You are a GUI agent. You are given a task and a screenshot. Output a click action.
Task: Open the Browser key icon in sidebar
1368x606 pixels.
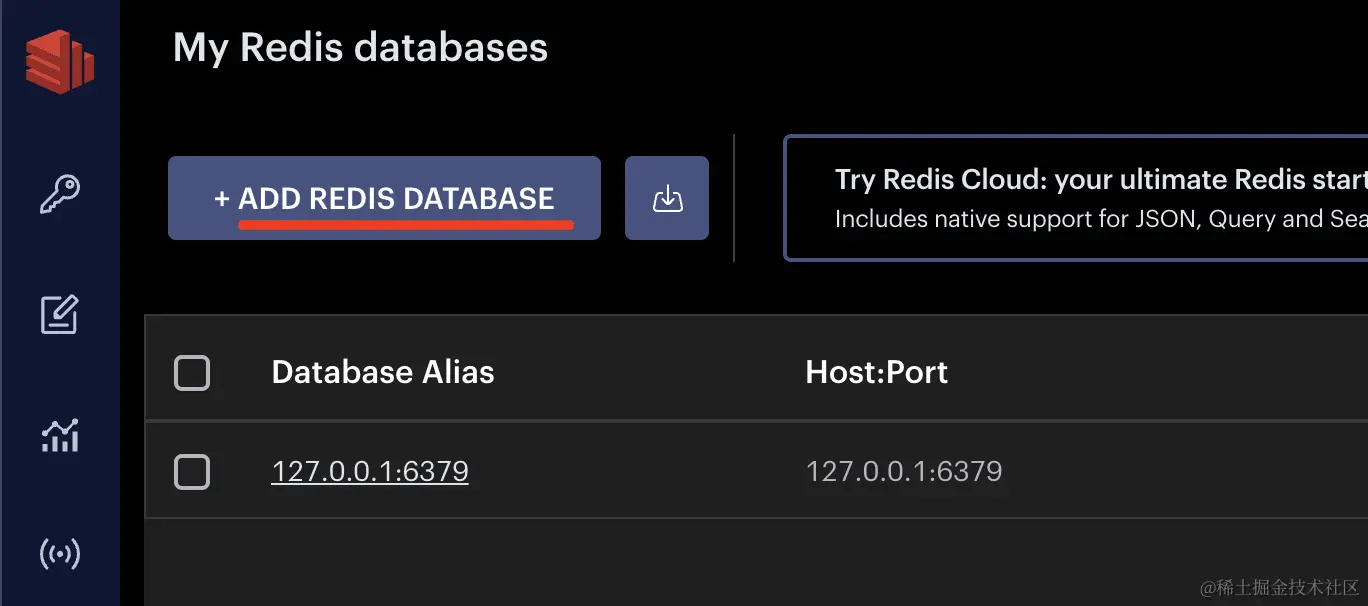[x=60, y=194]
